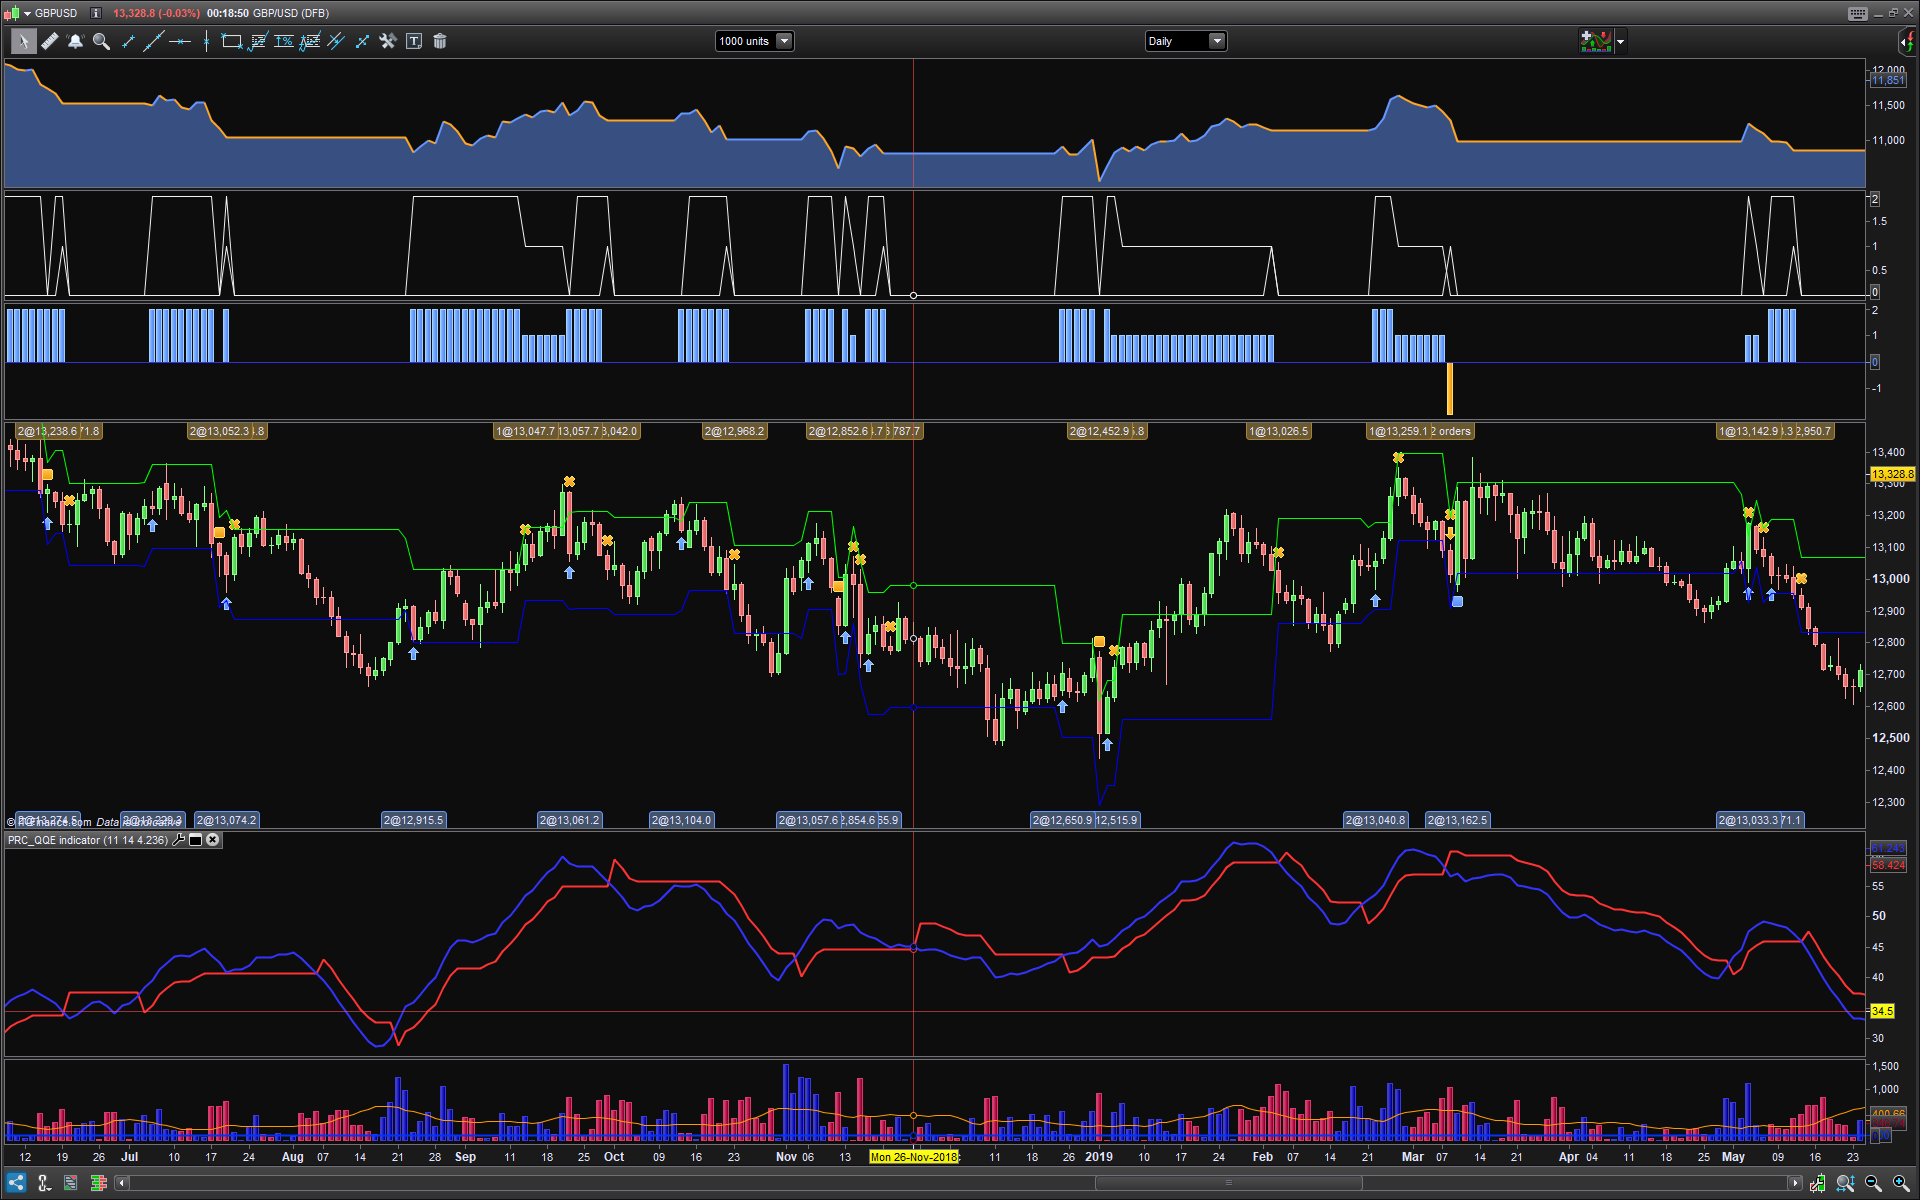Open the Fibonacci percent retracement tool

[x=284, y=41]
